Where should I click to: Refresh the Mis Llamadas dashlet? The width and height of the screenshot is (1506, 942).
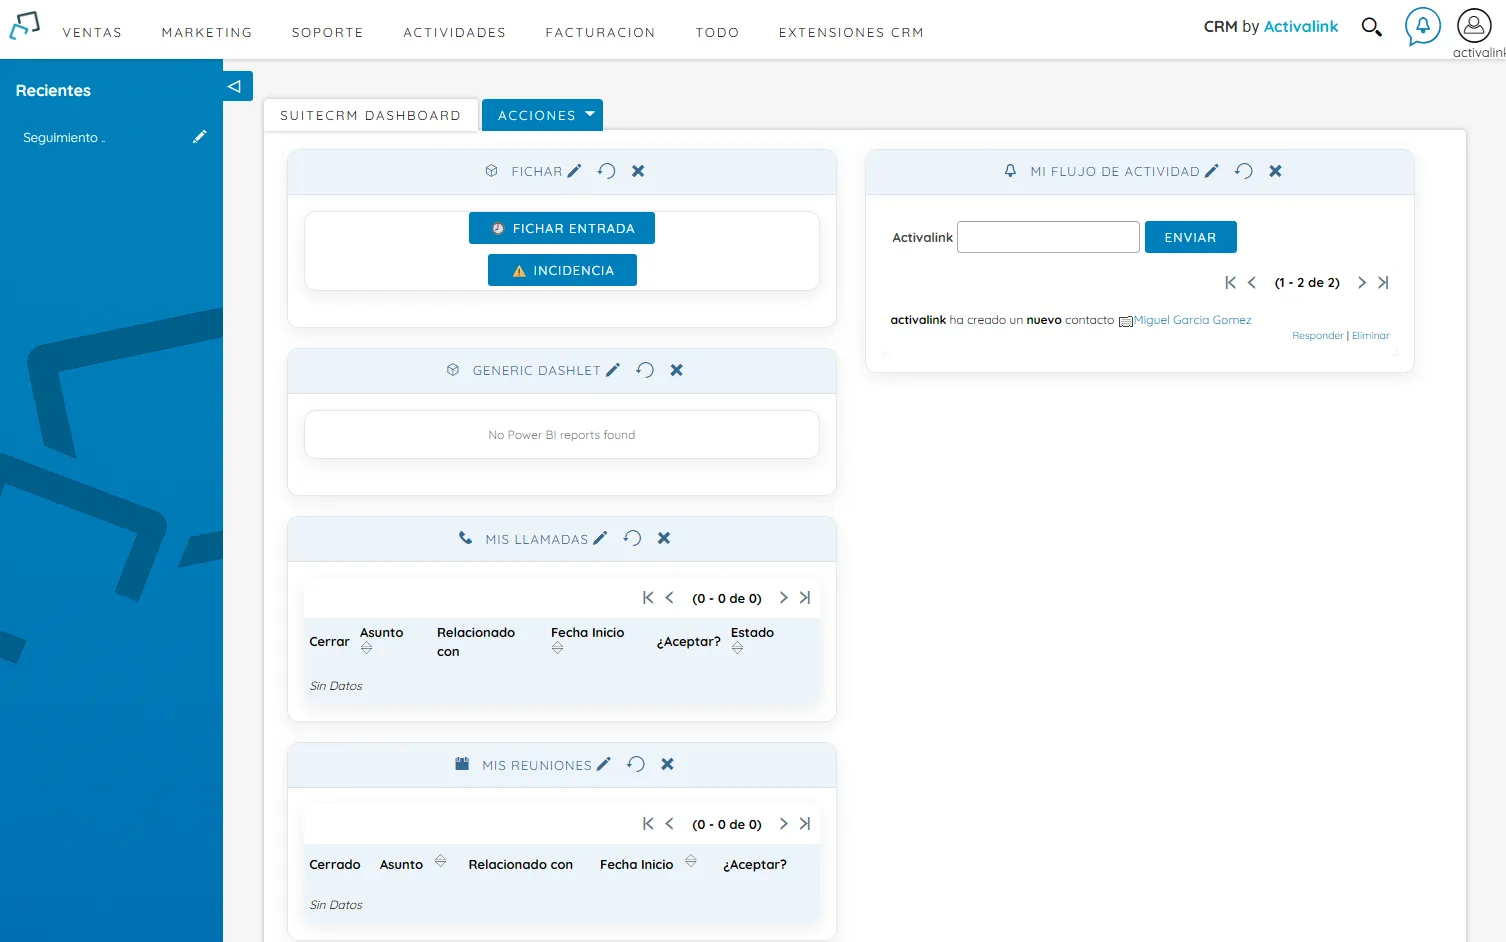[x=632, y=538]
